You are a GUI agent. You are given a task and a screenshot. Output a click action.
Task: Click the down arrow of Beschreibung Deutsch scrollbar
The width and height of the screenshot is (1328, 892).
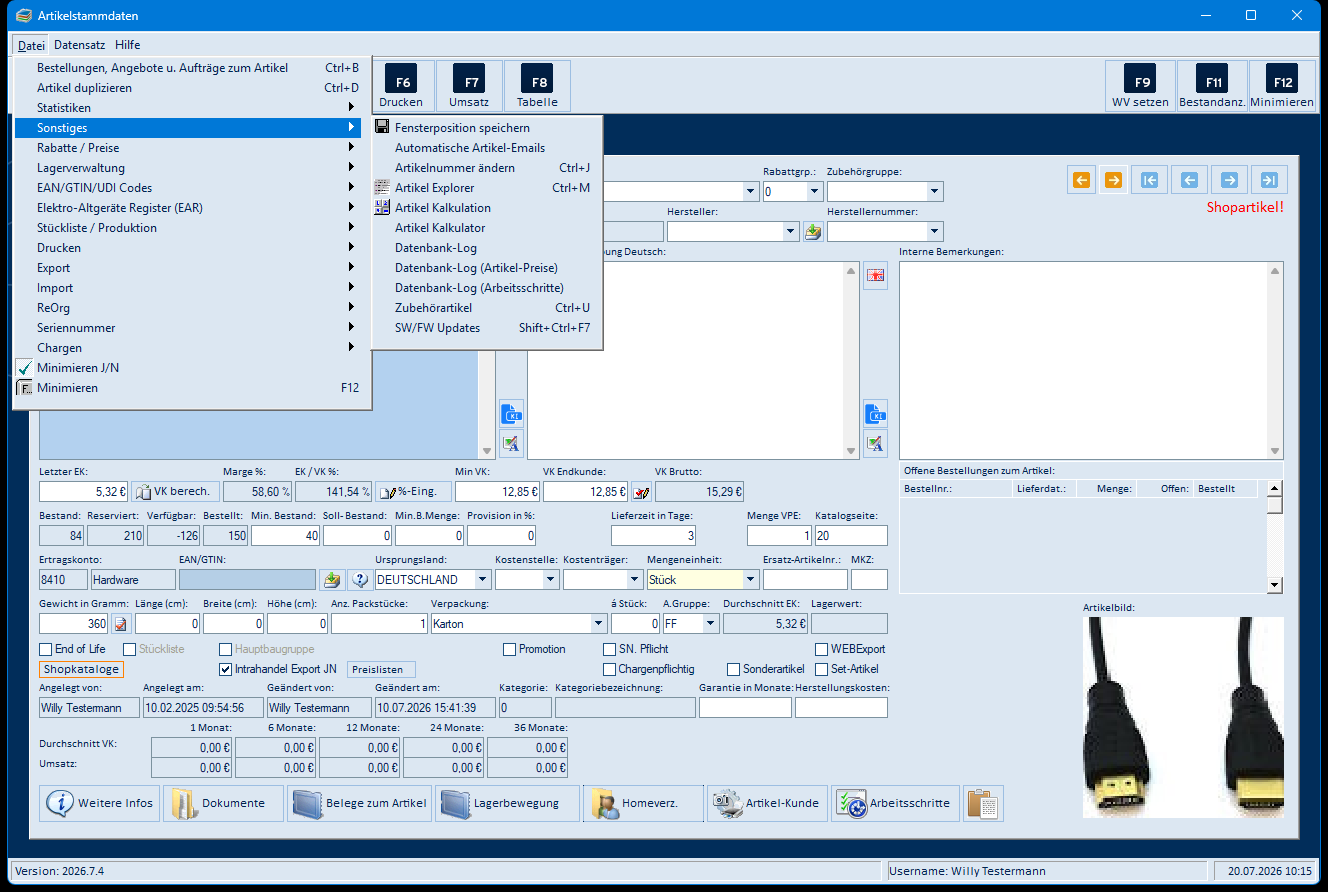pos(852,450)
